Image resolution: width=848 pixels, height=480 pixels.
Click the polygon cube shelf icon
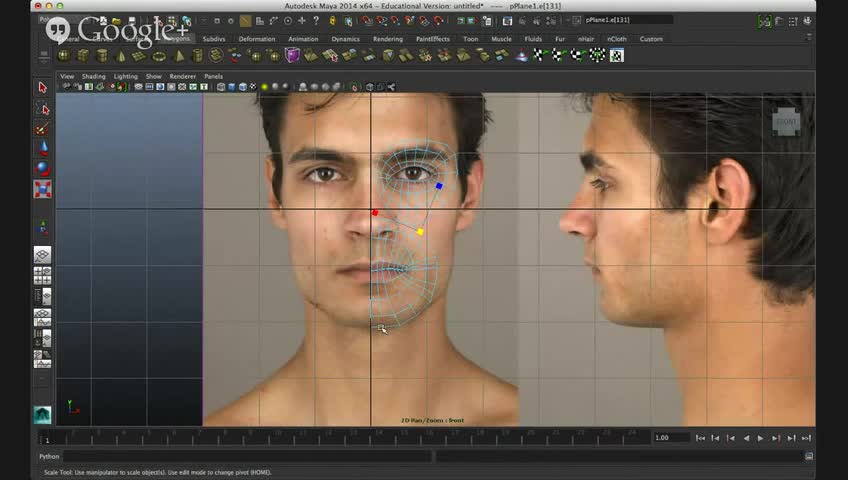coord(83,56)
